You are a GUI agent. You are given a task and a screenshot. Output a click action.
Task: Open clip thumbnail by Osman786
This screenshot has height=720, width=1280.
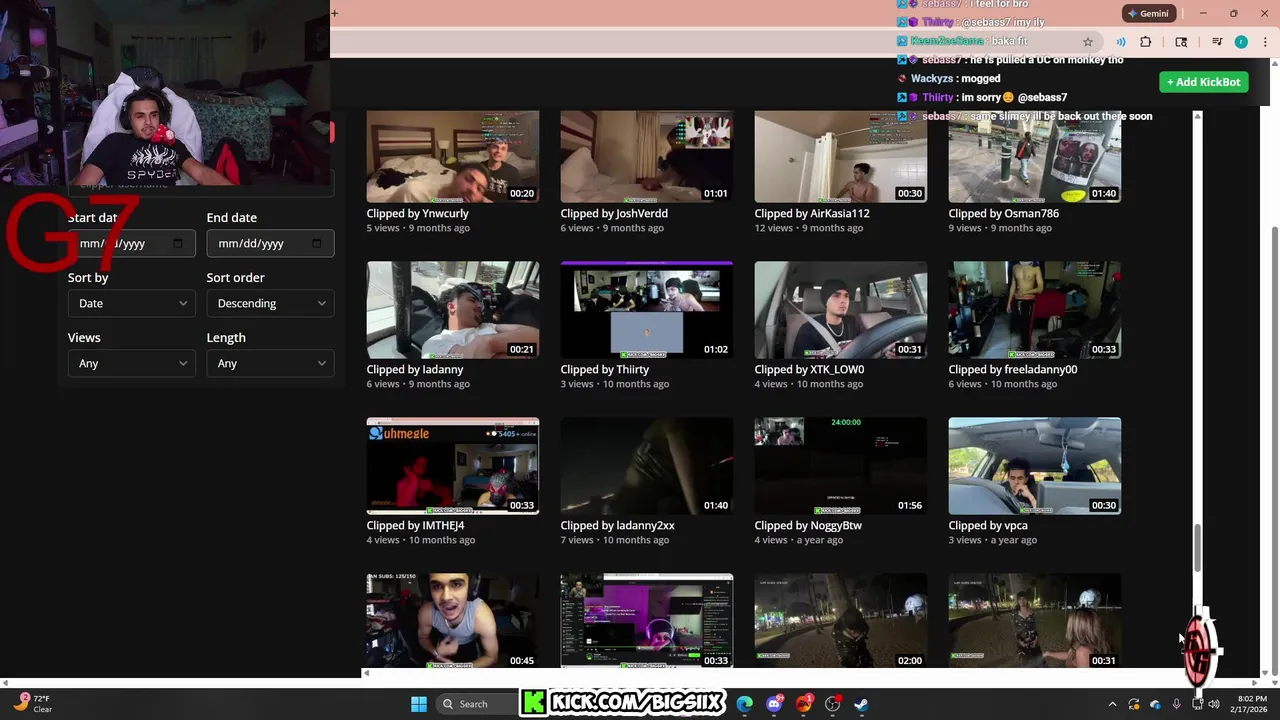[1035, 156]
